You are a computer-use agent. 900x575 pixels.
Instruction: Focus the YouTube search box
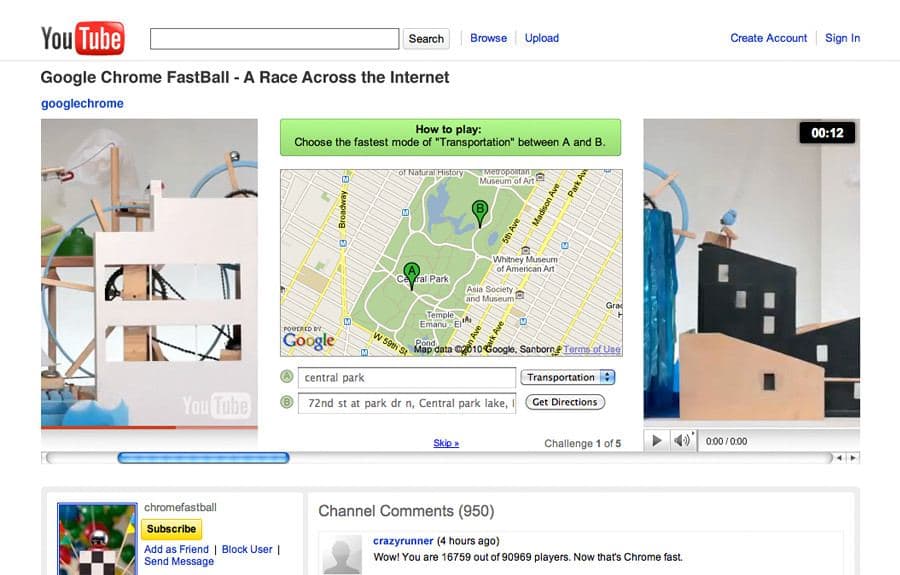point(274,38)
